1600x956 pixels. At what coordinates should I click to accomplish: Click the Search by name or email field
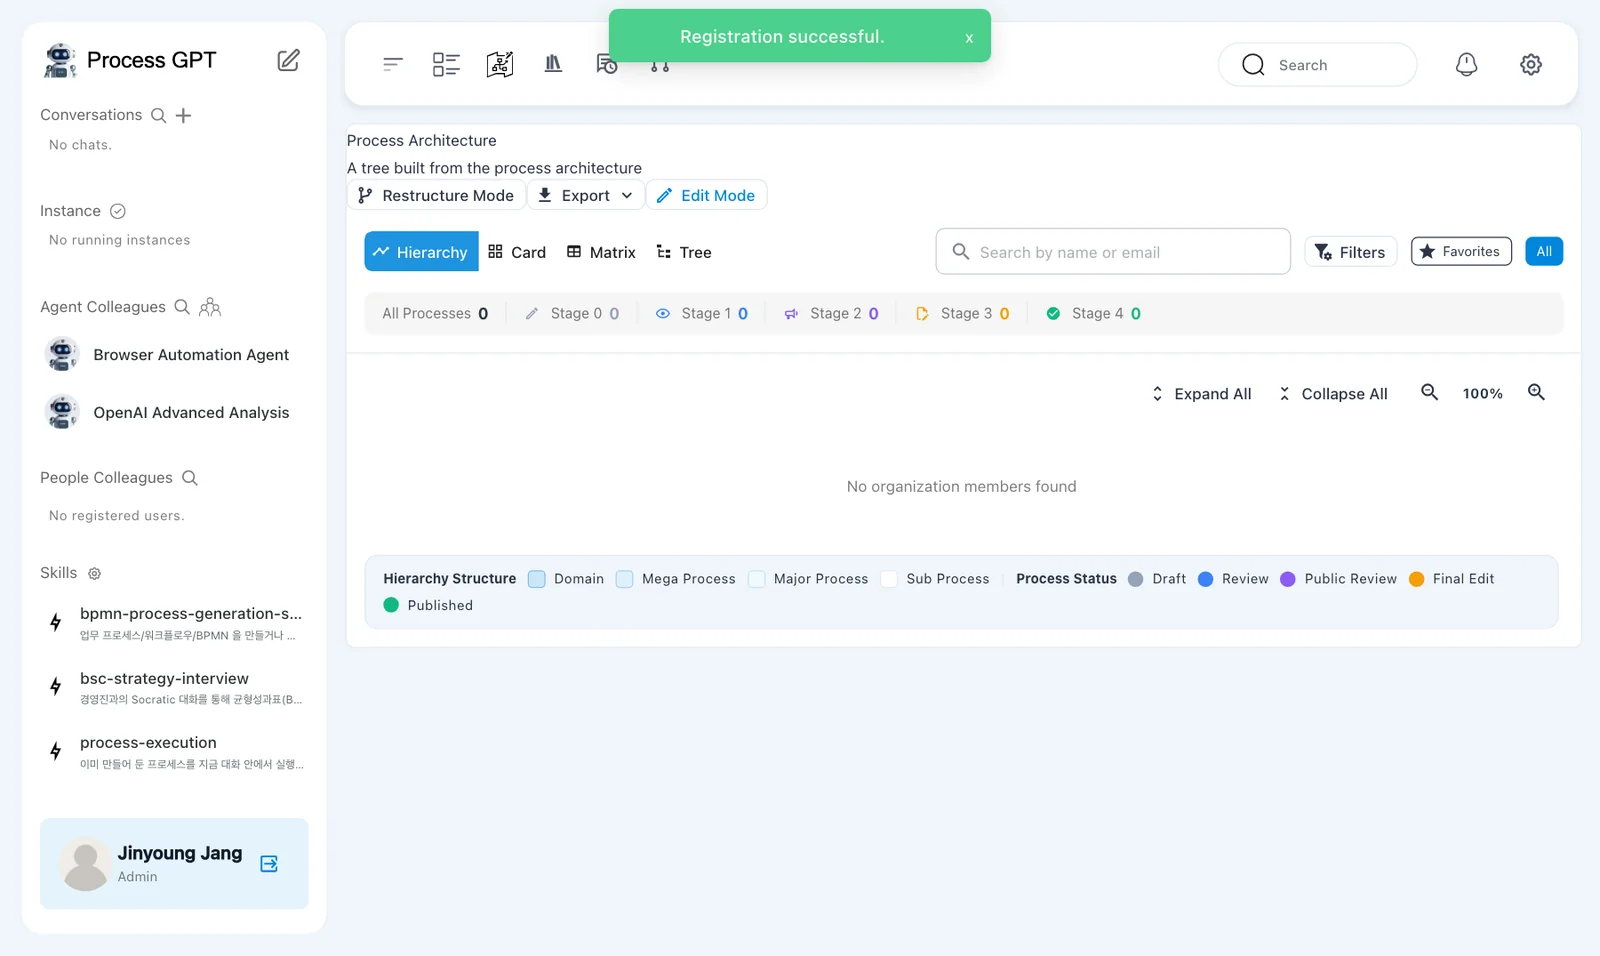pos(1113,252)
